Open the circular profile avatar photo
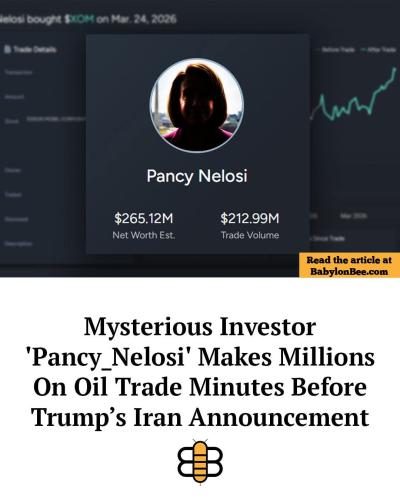This screenshot has height=500, width=400. point(197,105)
